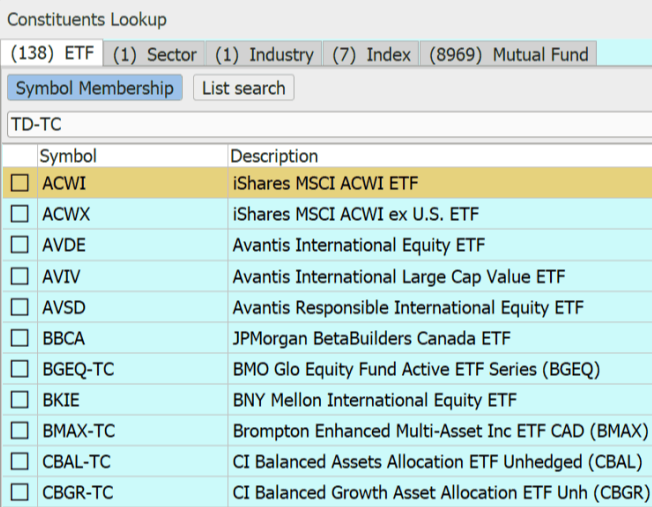
Task: Select the AVSD symbol cell
Action: tap(132, 307)
